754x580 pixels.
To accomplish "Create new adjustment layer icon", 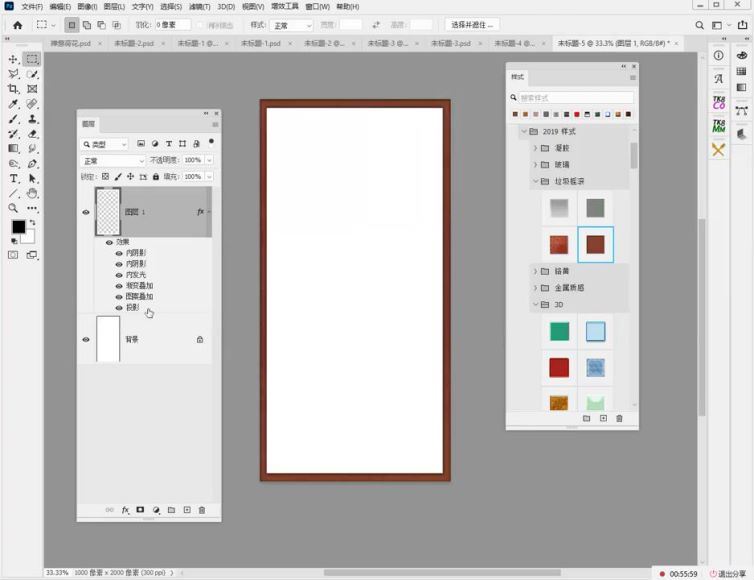I will coord(156,510).
